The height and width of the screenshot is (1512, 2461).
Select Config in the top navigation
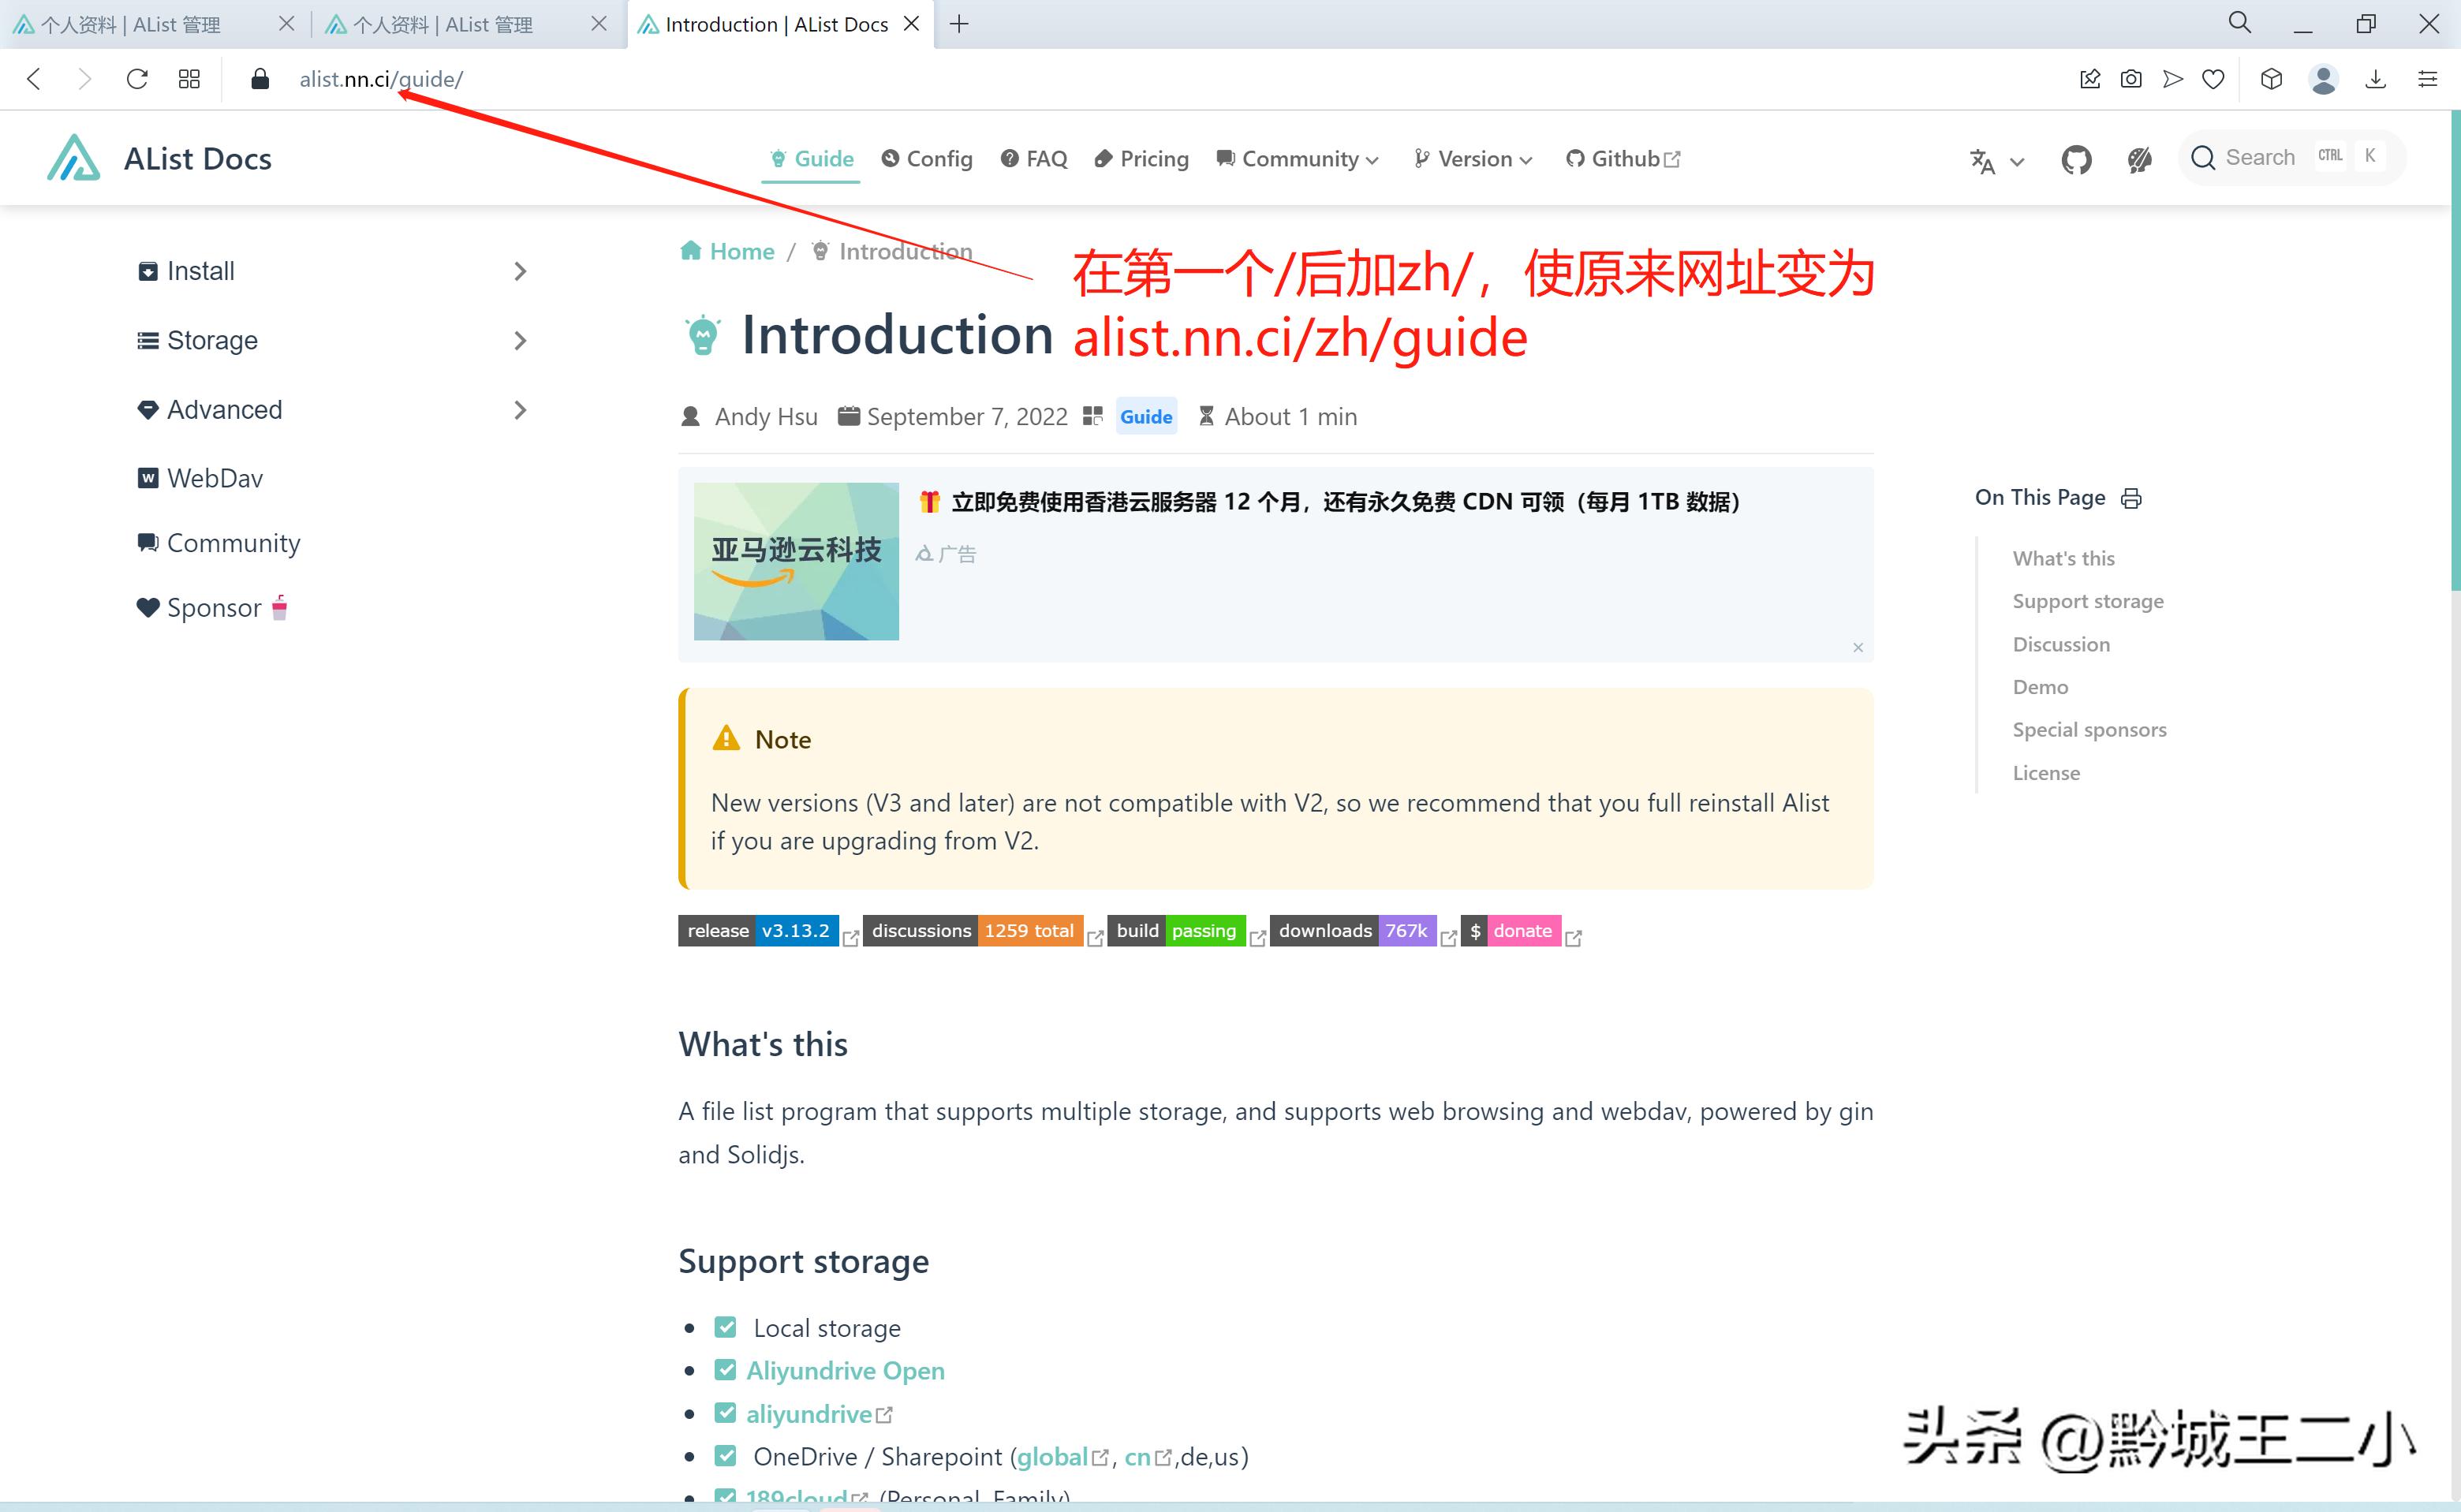(x=926, y=159)
